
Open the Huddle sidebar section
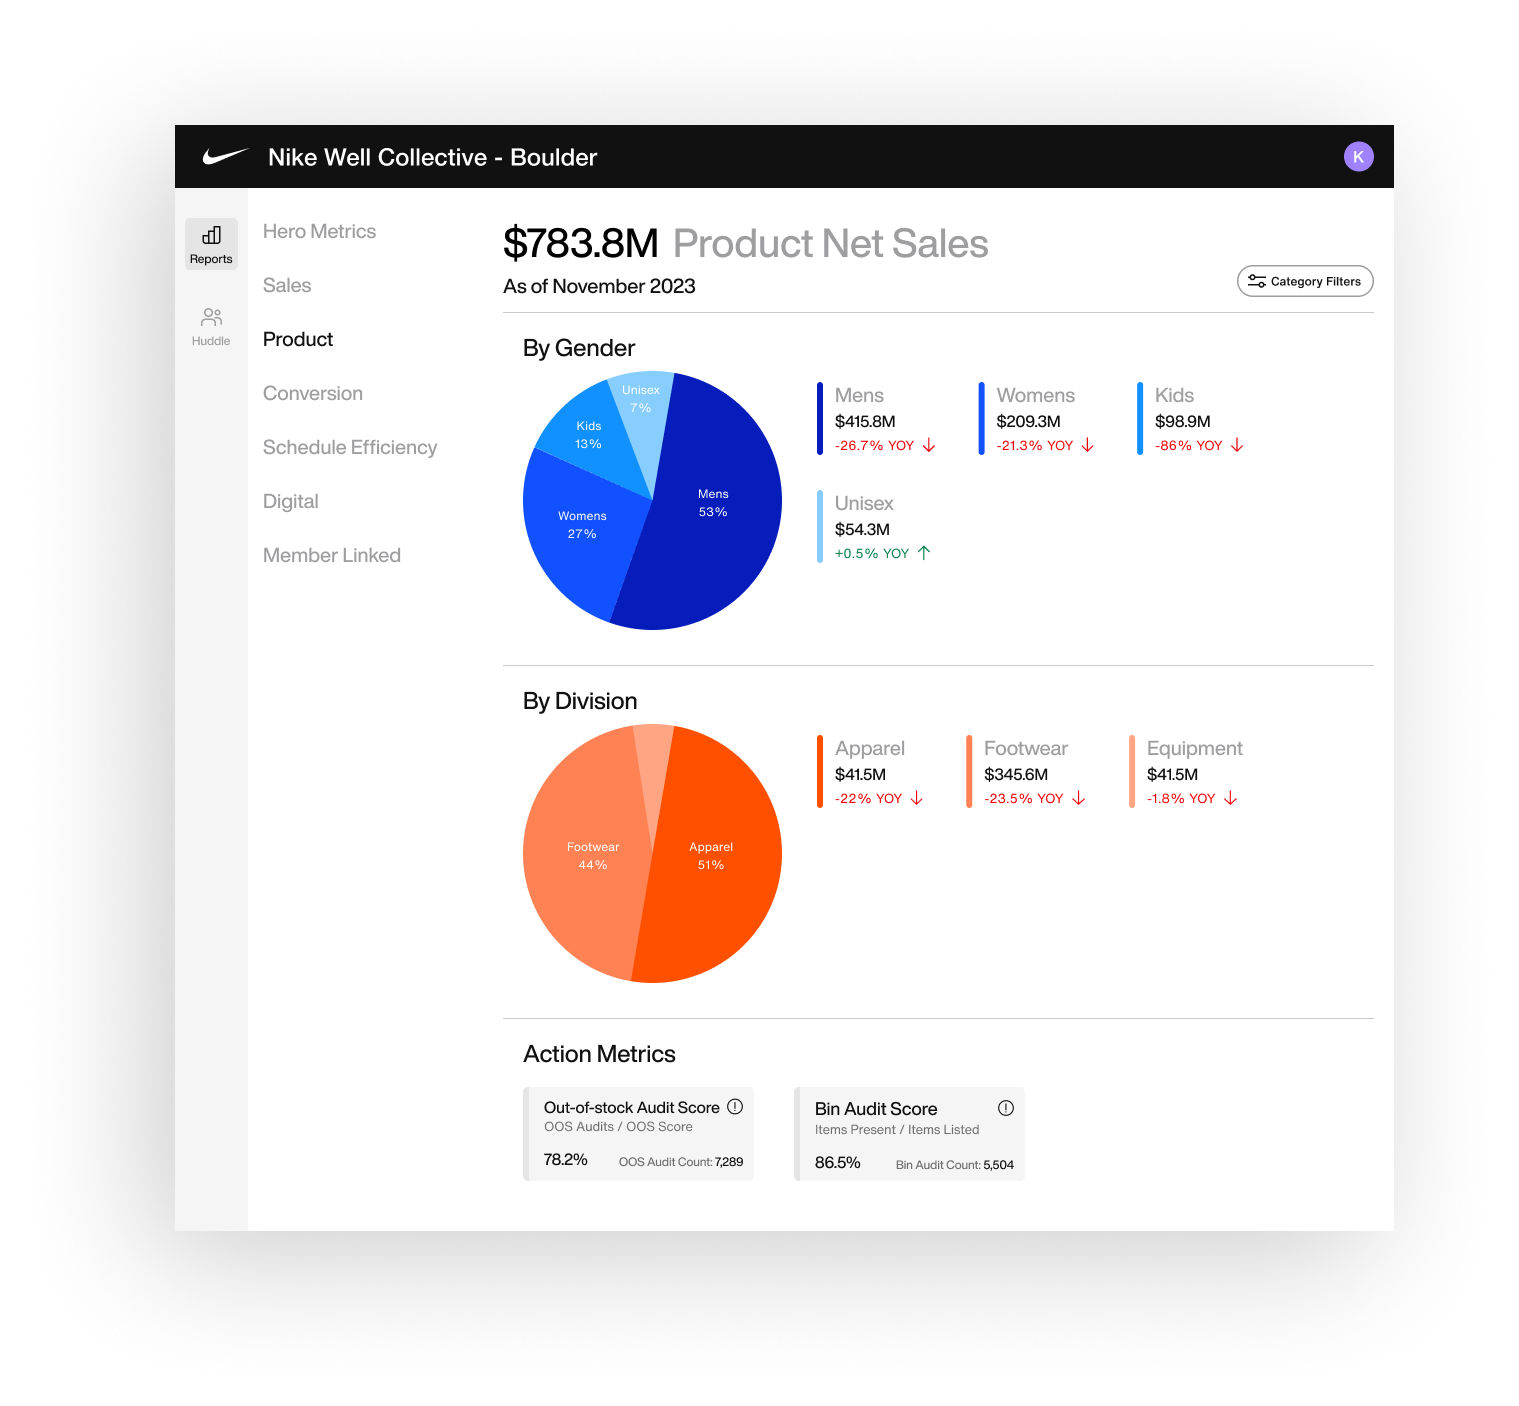[x=211, y=327]
